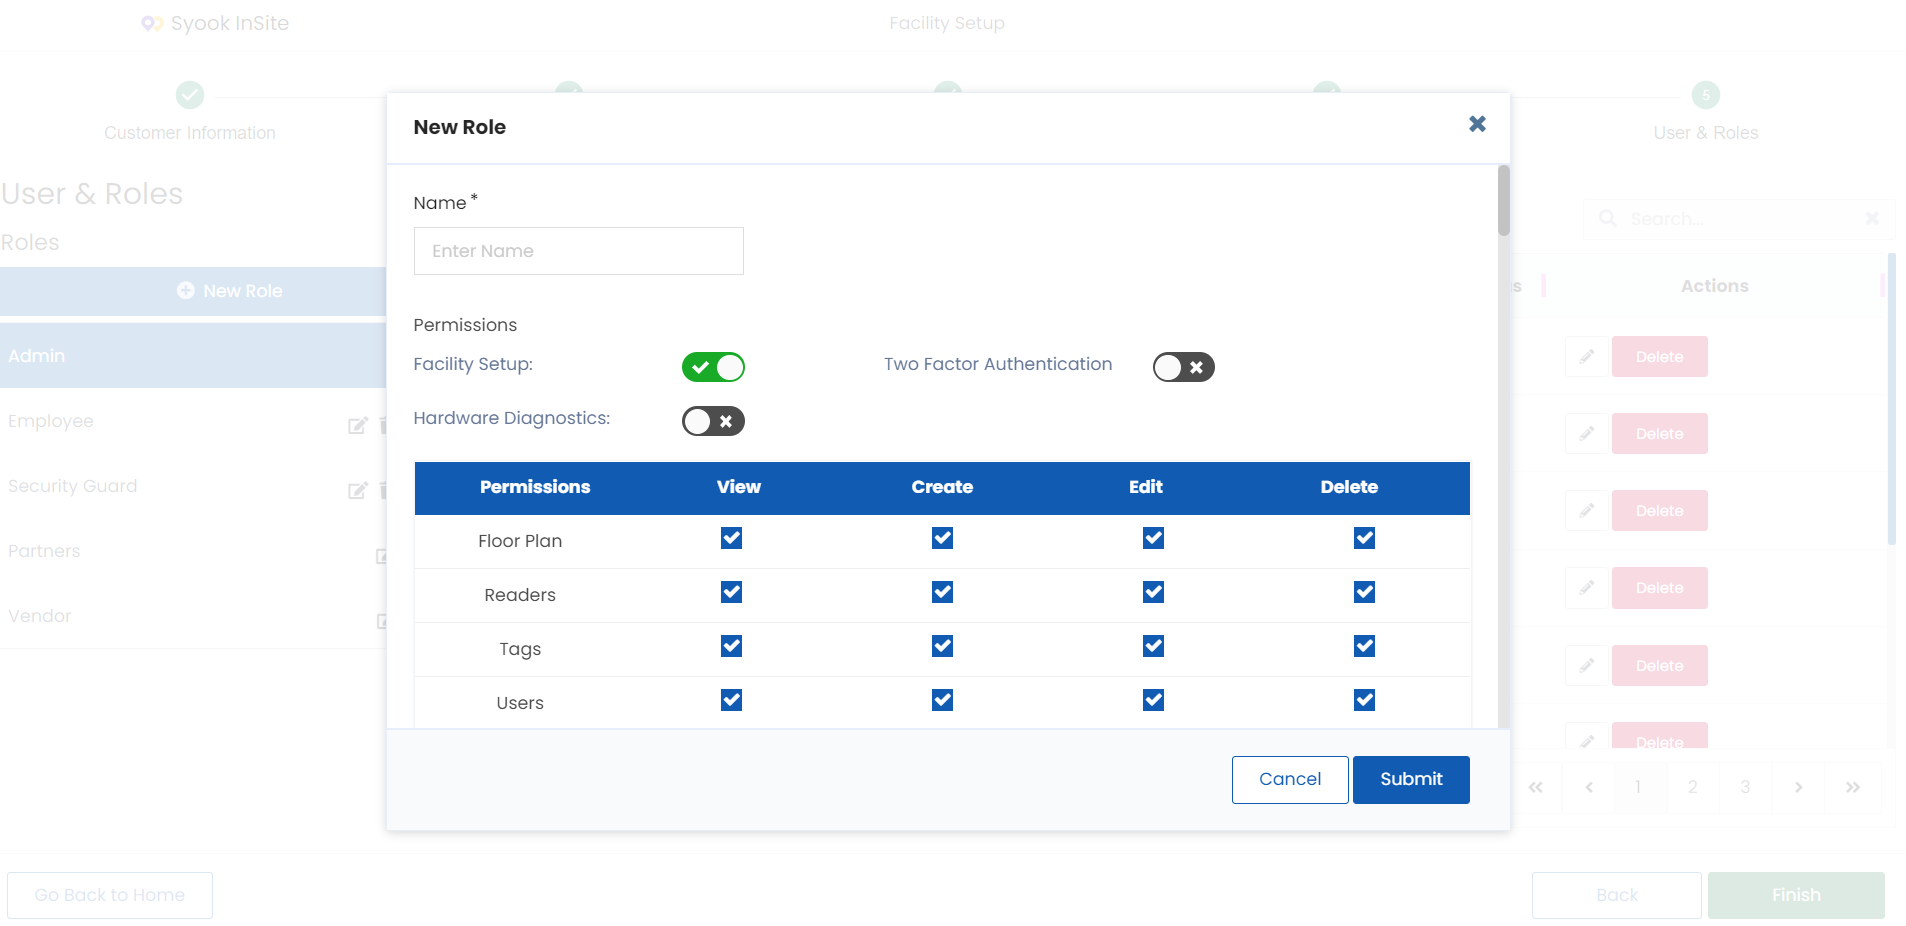Go to last page with double chevron

tap(1853, 788)
